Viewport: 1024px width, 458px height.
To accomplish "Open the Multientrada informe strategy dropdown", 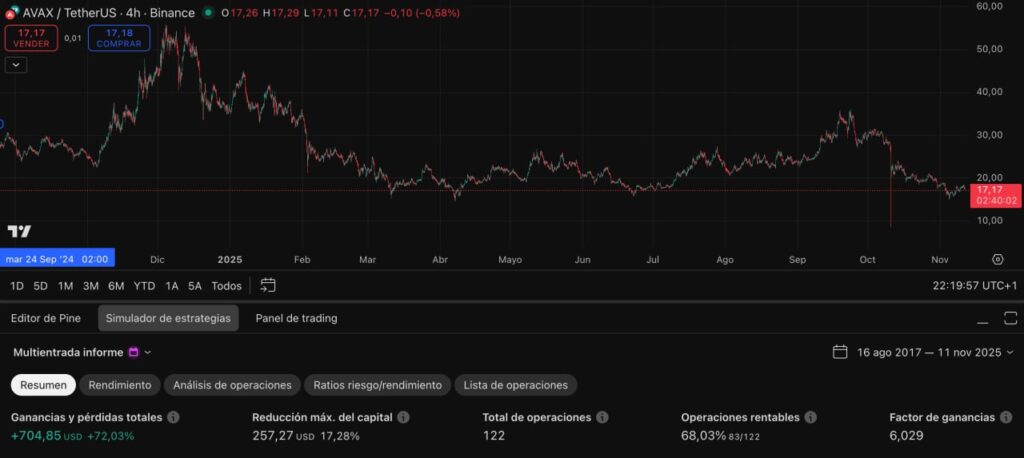I will tap(82, 352).
